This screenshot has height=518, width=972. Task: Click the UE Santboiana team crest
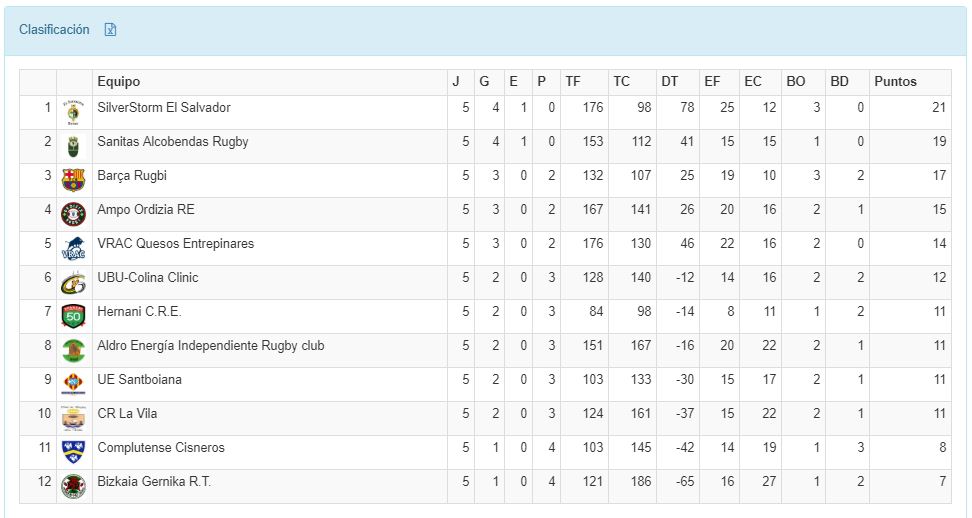(73, 384)
